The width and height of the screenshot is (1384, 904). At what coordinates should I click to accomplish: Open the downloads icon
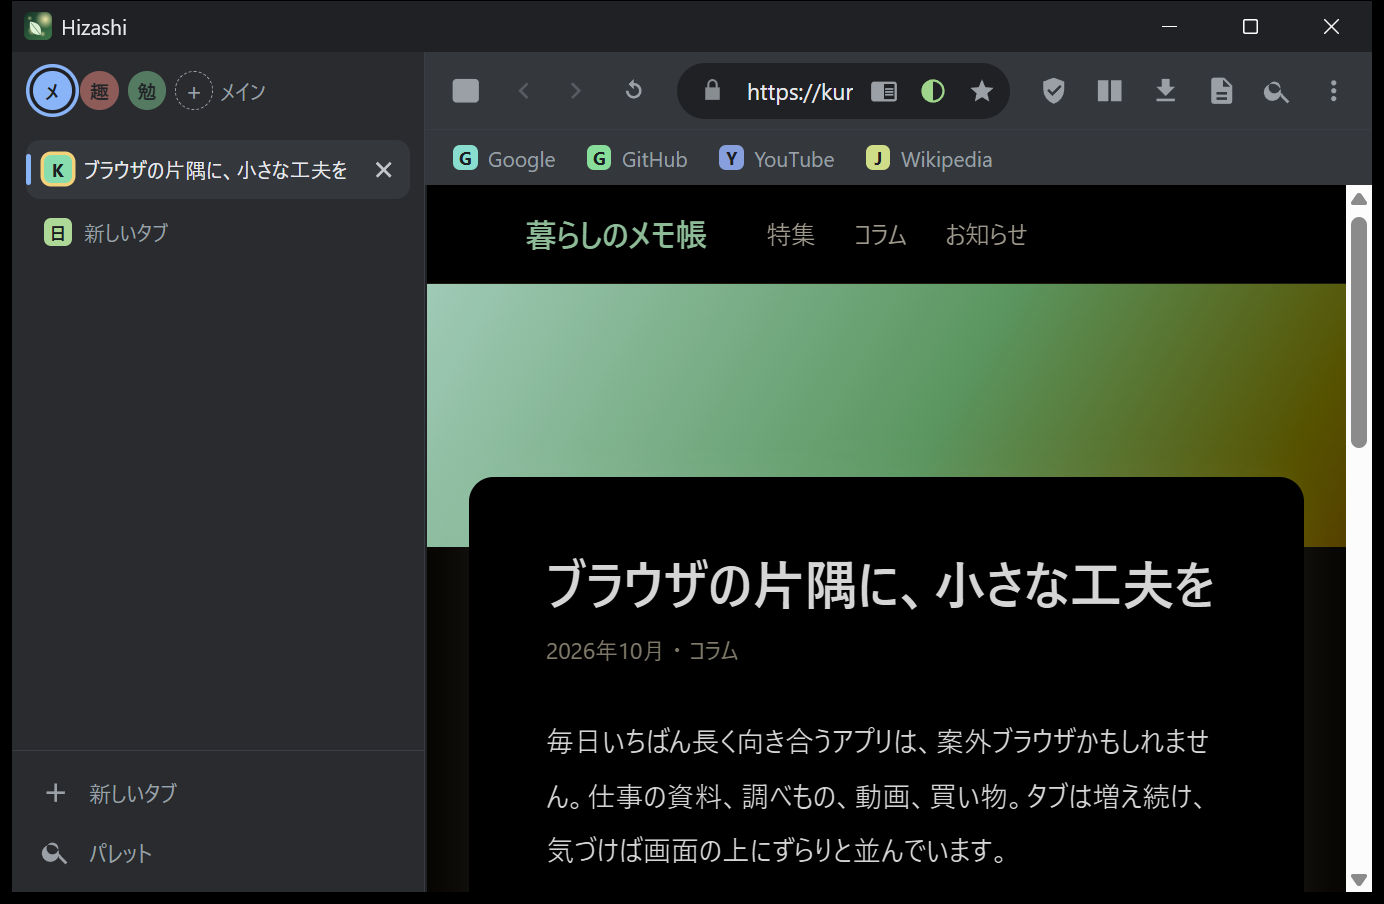[1165, 91]
